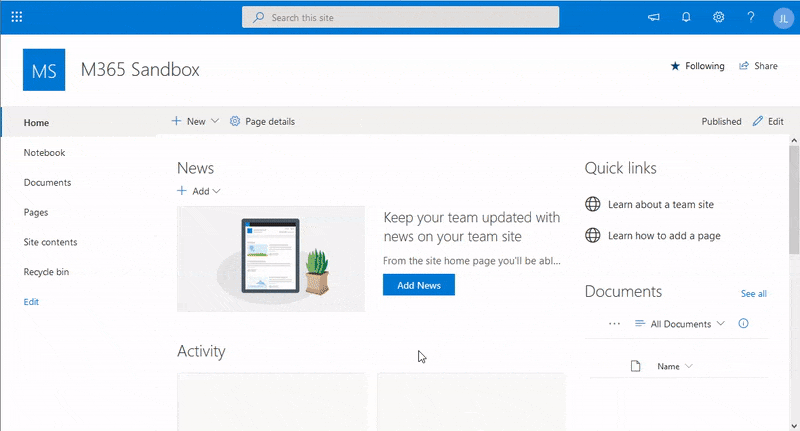
Task: Click the Activity section heading
Action: [x=201, y=351]
